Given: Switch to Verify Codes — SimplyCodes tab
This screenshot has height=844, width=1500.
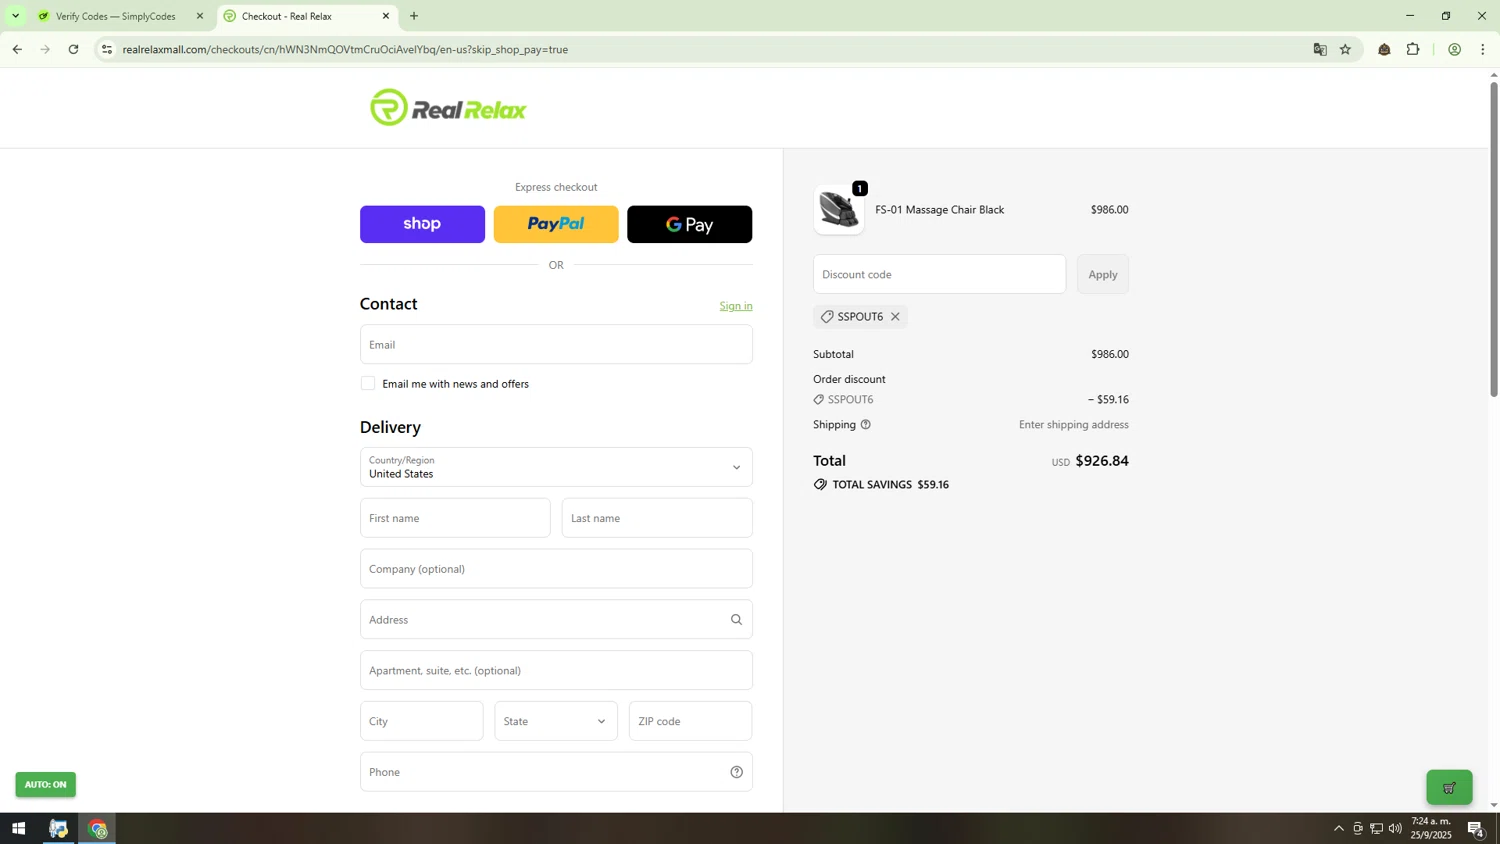Looking at the screenshot, I should point(116,16).
